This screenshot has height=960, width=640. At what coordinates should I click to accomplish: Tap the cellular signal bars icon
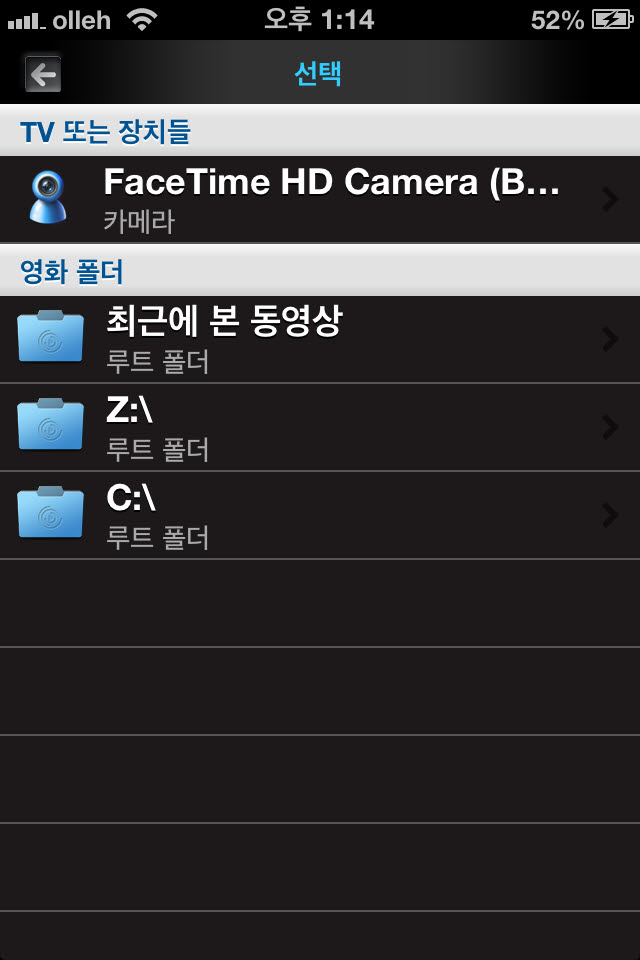coord(26,22)
